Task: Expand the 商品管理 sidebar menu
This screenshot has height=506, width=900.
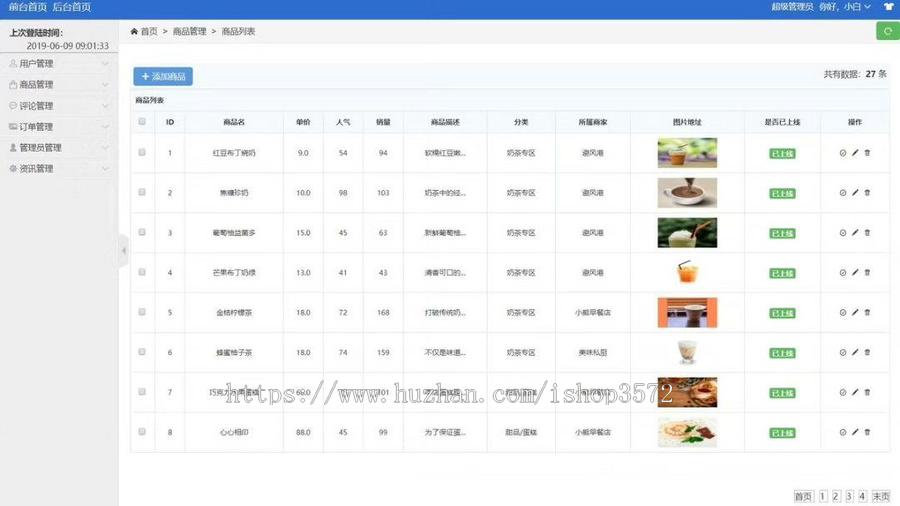Action: click(59, 85)
